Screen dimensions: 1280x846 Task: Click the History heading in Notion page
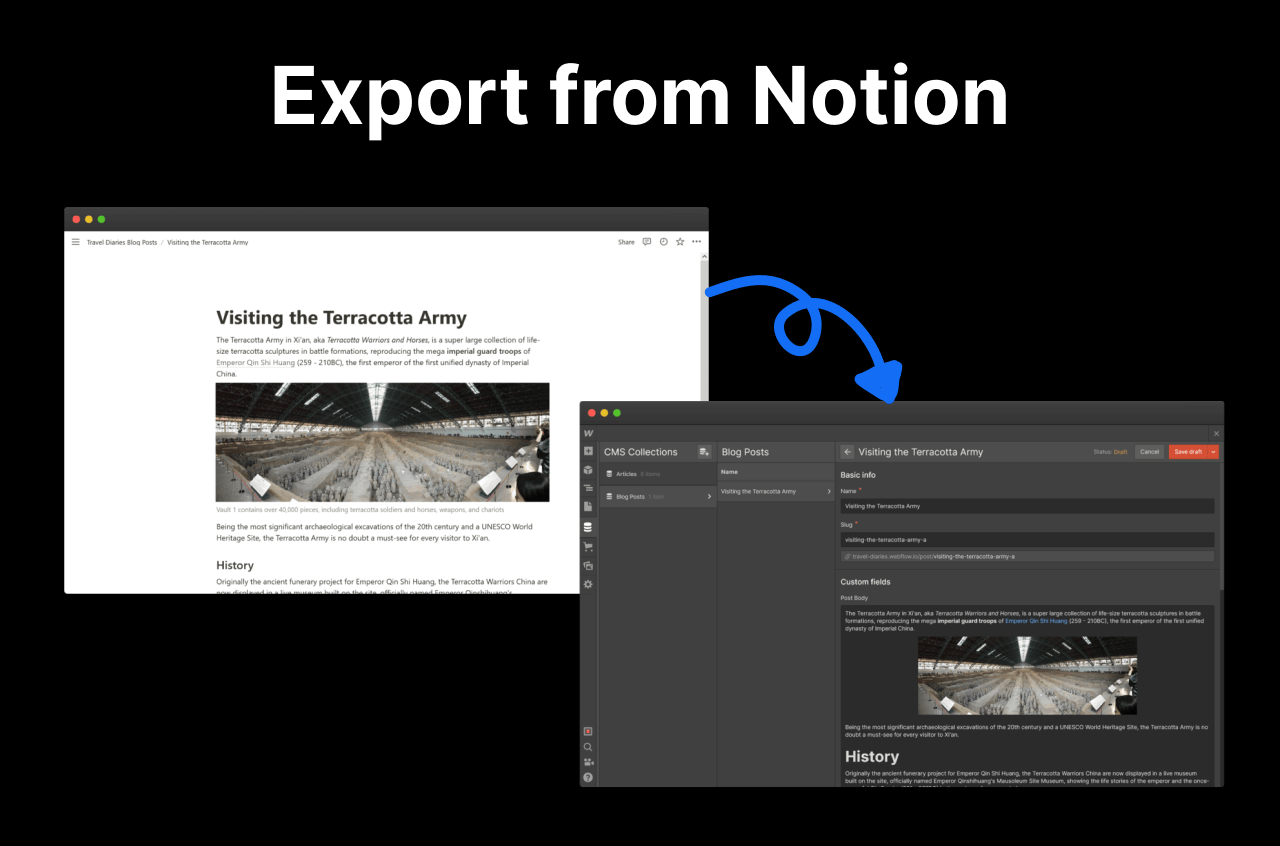point(235,566)
